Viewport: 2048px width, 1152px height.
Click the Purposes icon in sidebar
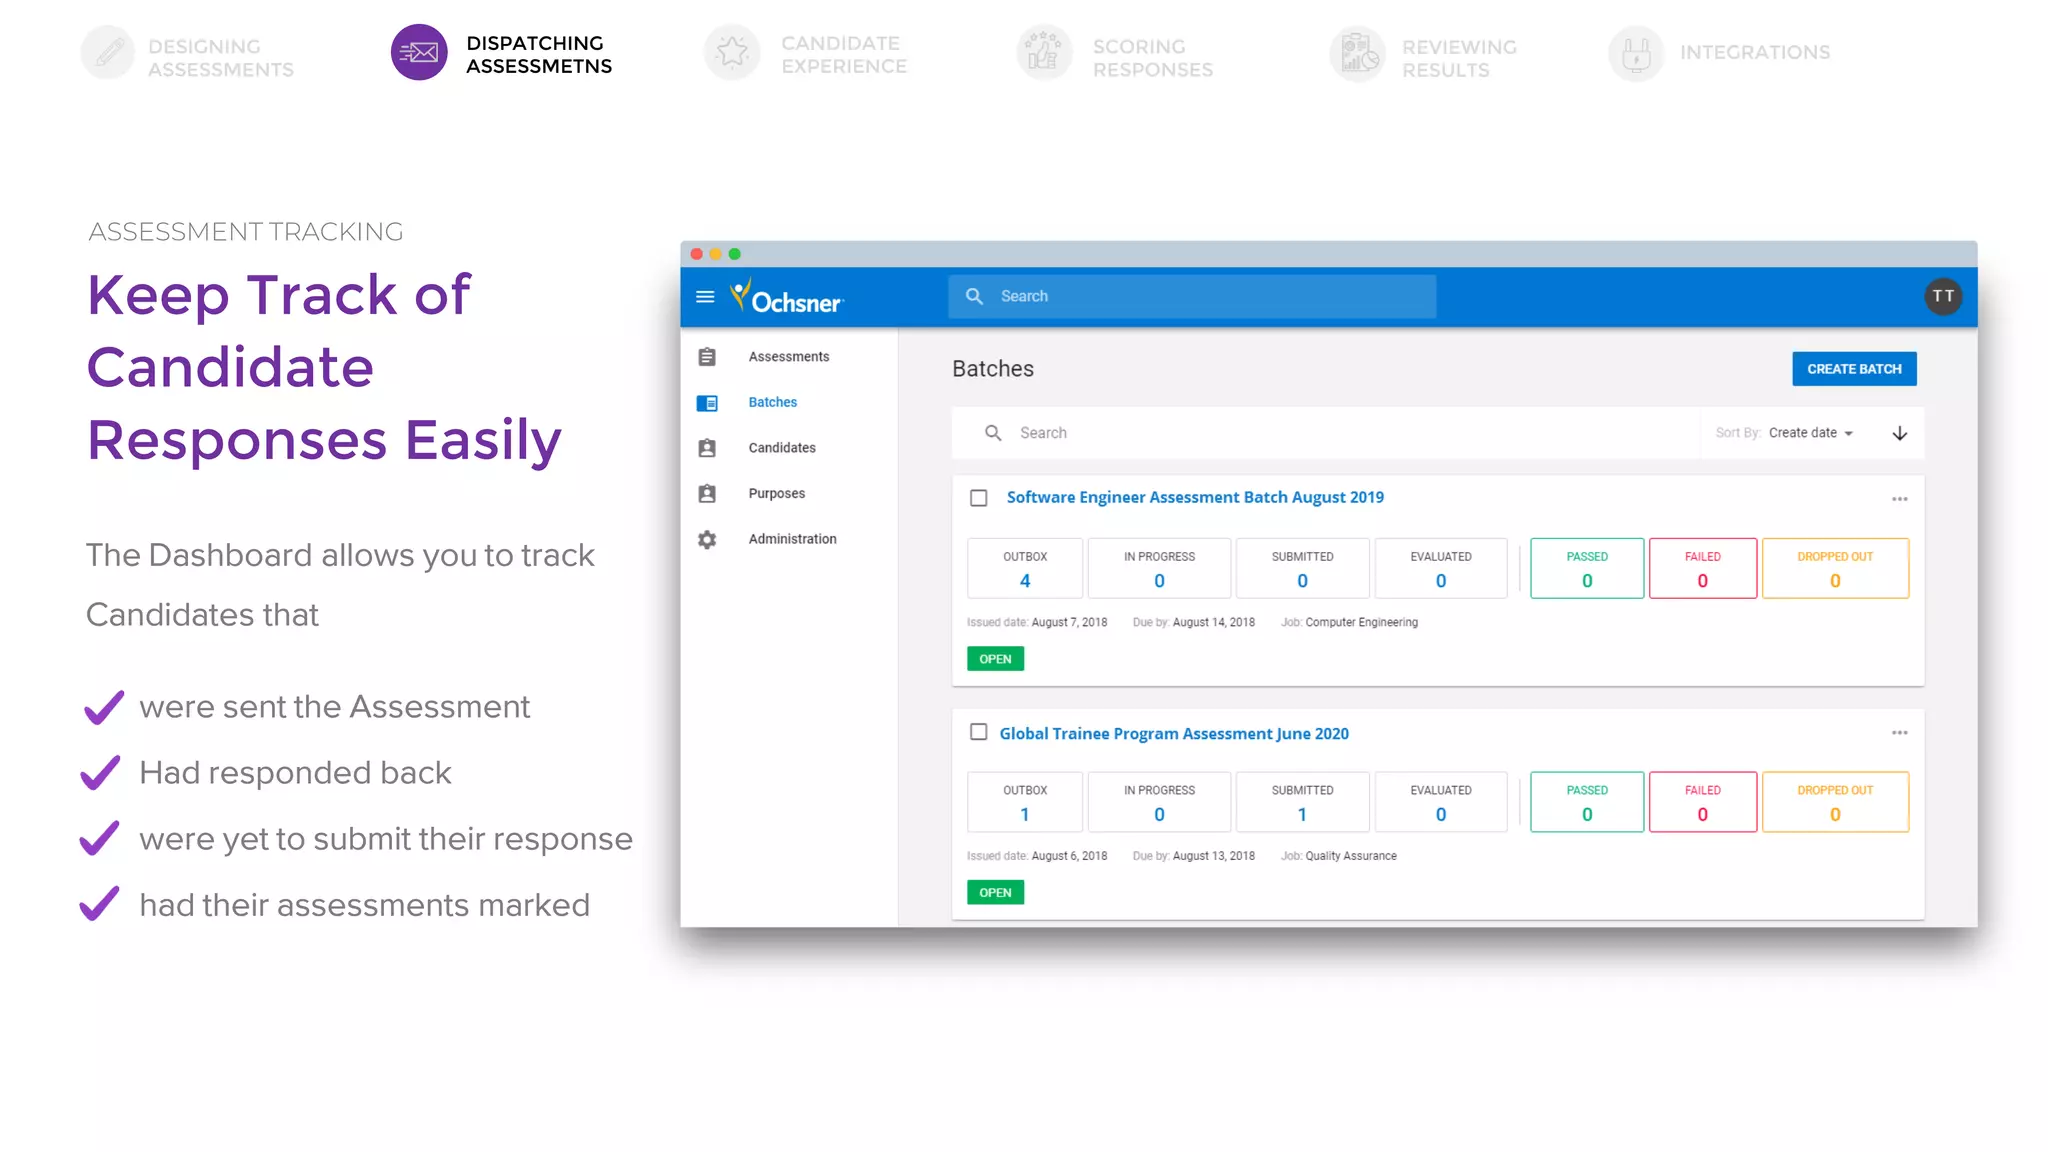[x=707, y=494]
